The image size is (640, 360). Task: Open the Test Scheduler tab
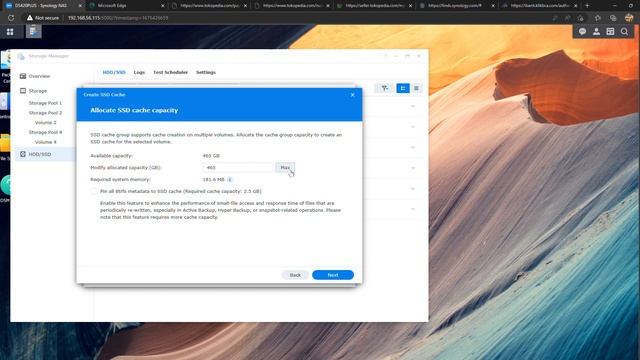170,72
